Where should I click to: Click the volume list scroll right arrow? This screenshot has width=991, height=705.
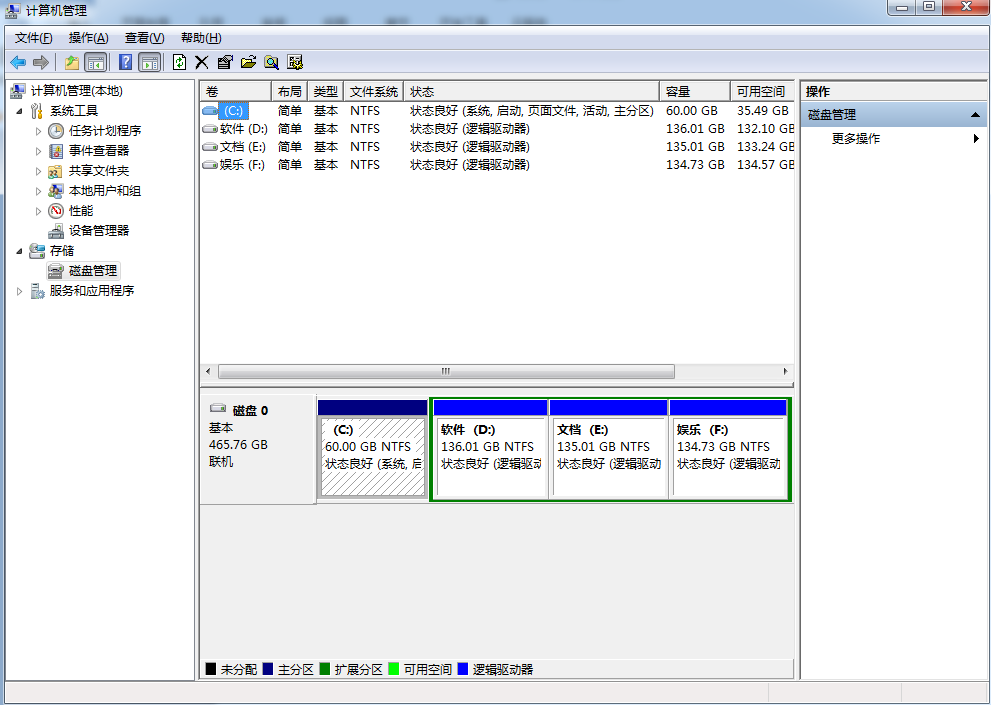(x=785, y=371)
